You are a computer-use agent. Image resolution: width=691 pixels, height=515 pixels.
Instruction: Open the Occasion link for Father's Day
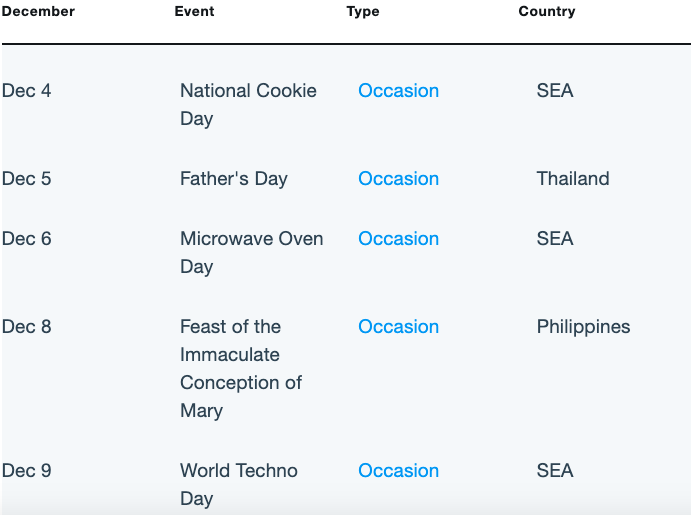pos(398,179)
